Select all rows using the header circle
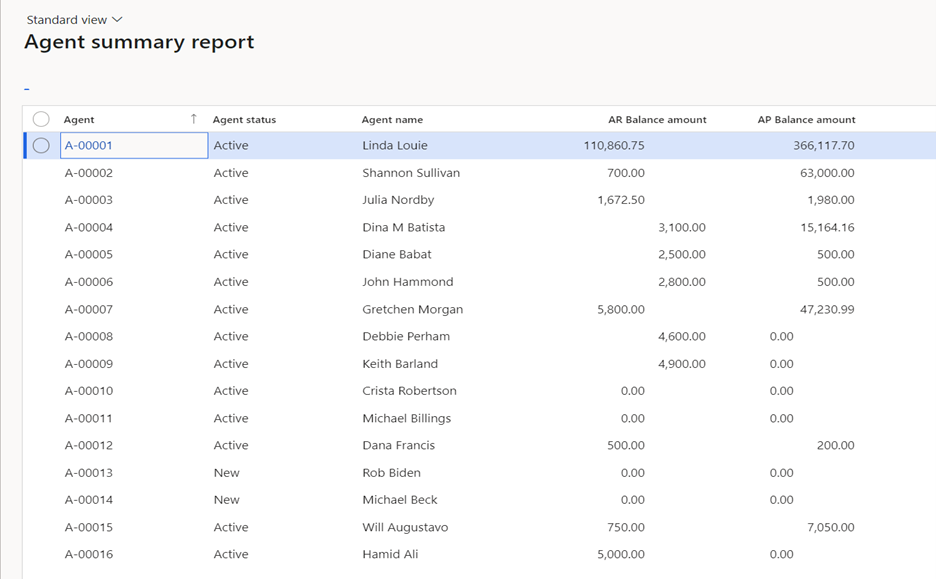 point(40,118)
